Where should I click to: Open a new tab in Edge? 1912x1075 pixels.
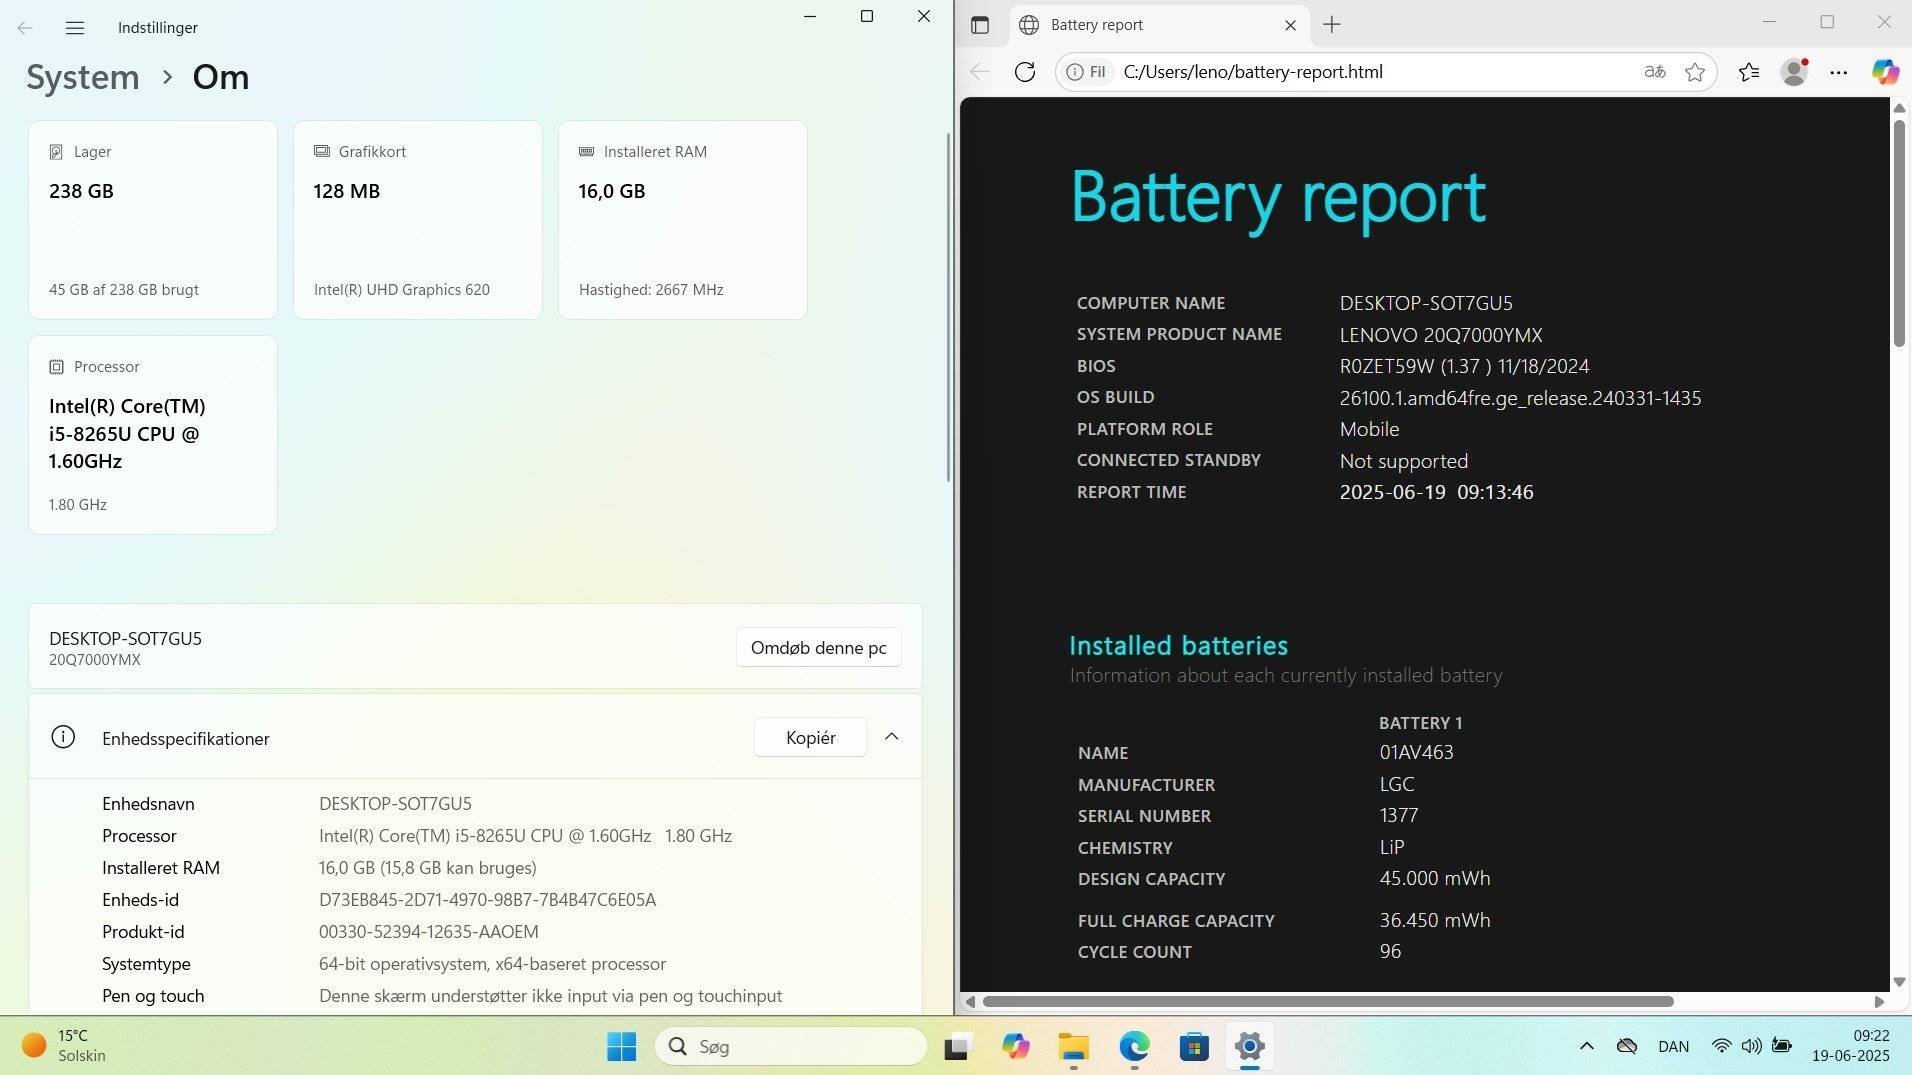pyautogui.click(x=1331, y=25)
